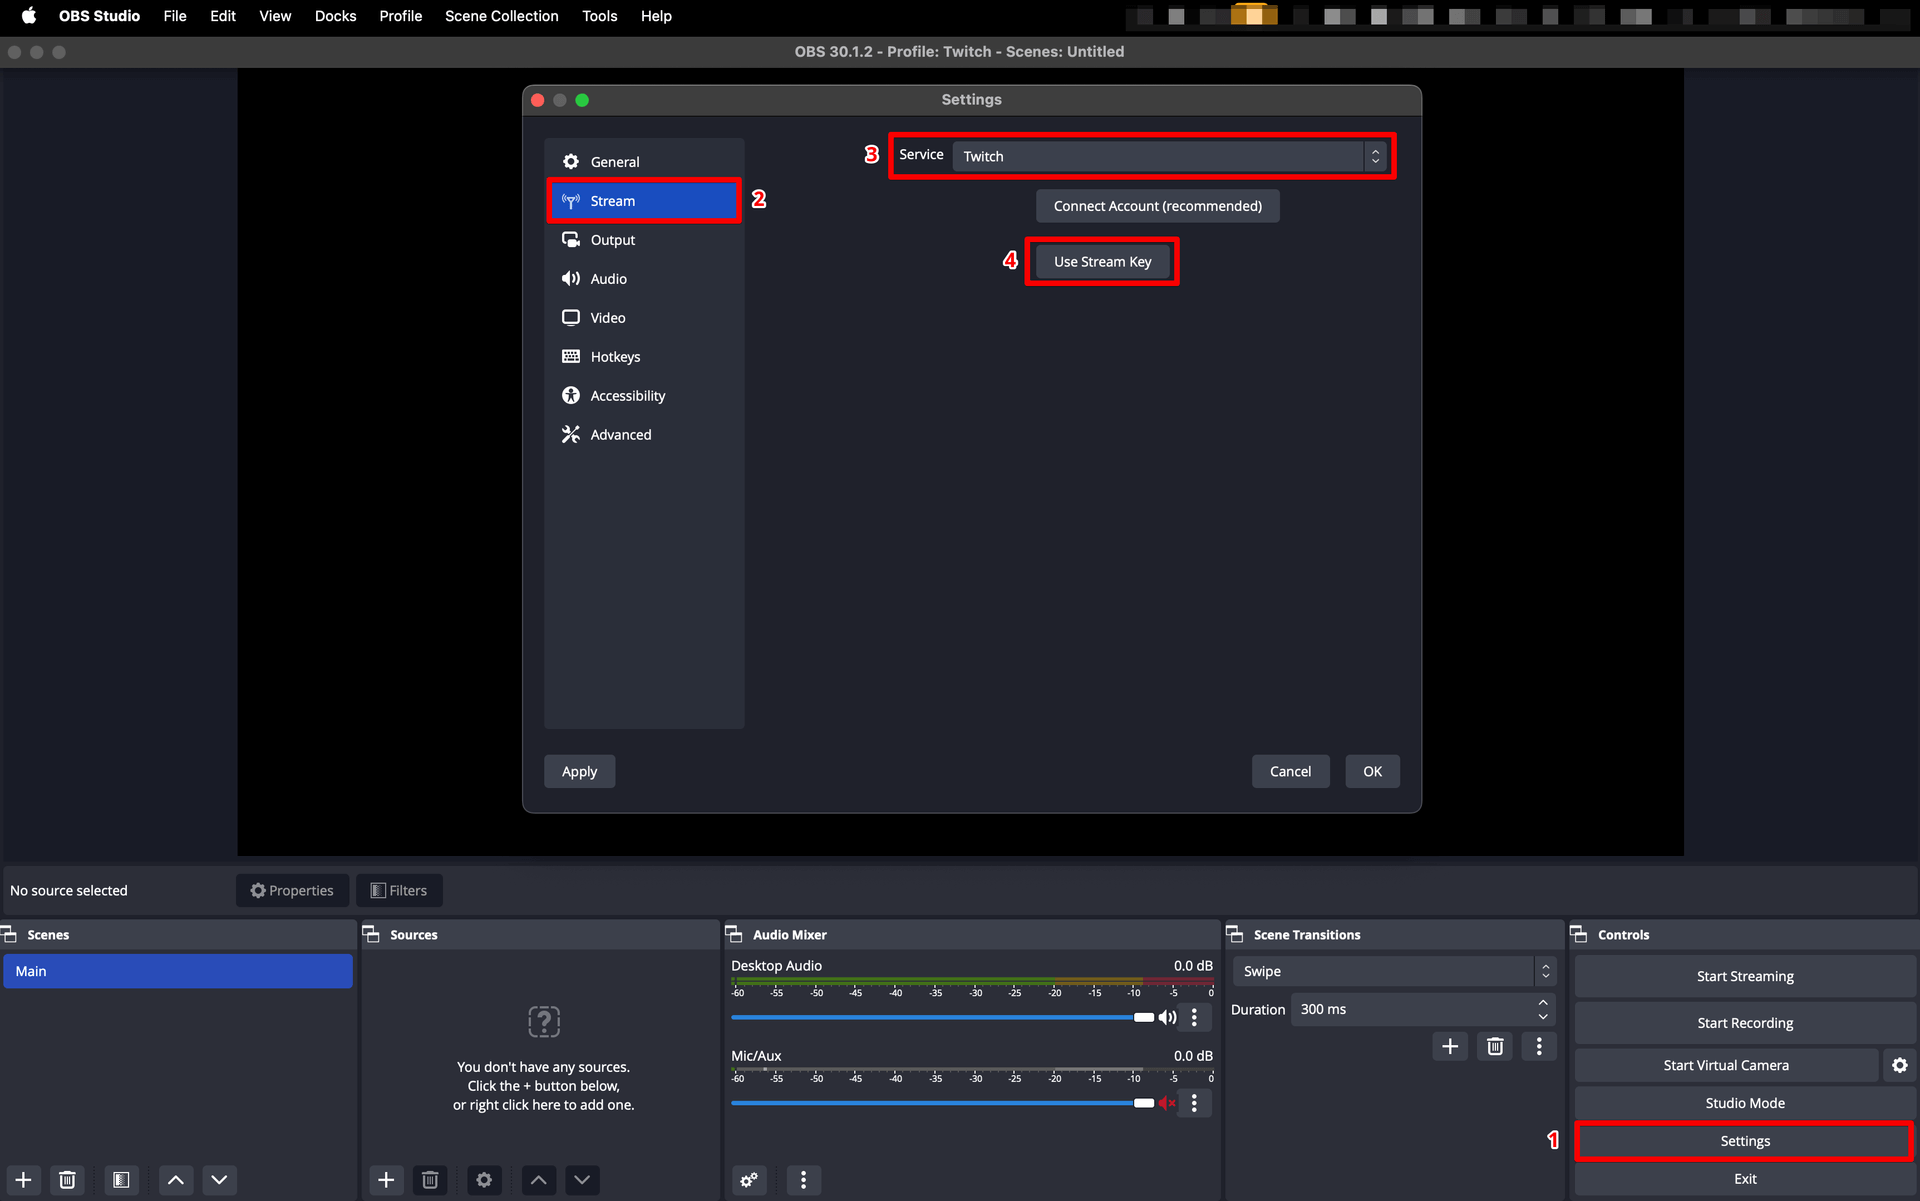Select Output in settings sidebar

pyautogui.click(x=612, y=240)
